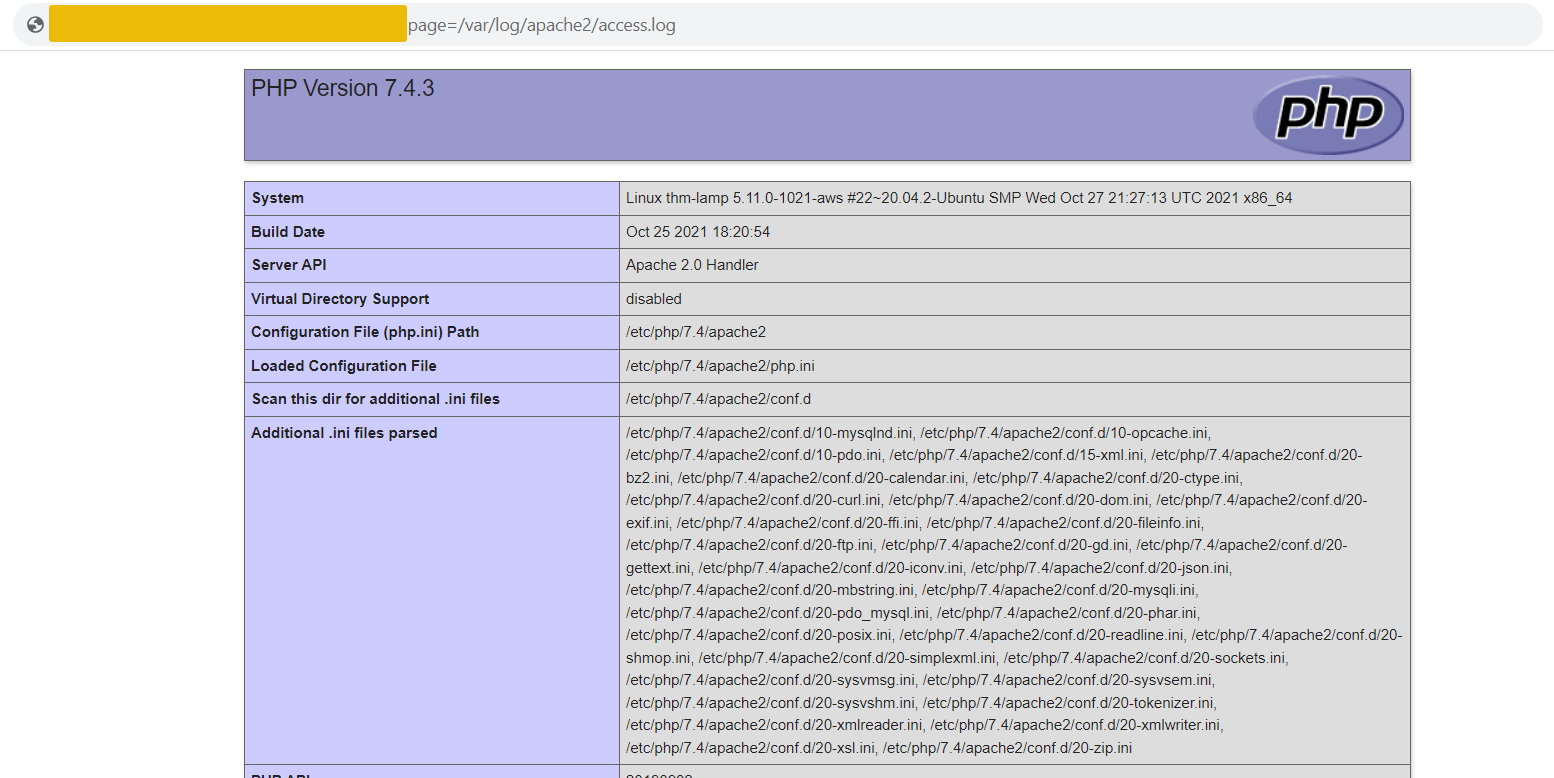Viewport: 1554px width, 778px height.
Task: Select '/etc/php/7.4/apache2/conf.d' value
Action: (718, 399)
